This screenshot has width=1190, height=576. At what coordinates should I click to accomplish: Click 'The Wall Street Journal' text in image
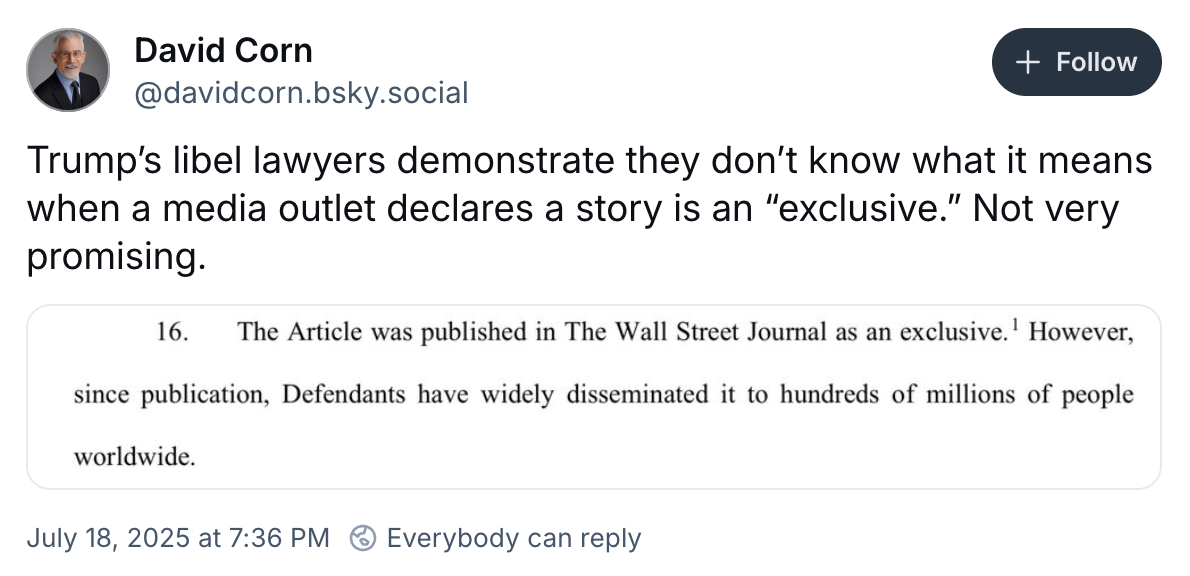pyautogui.click(x=696, y=332)
